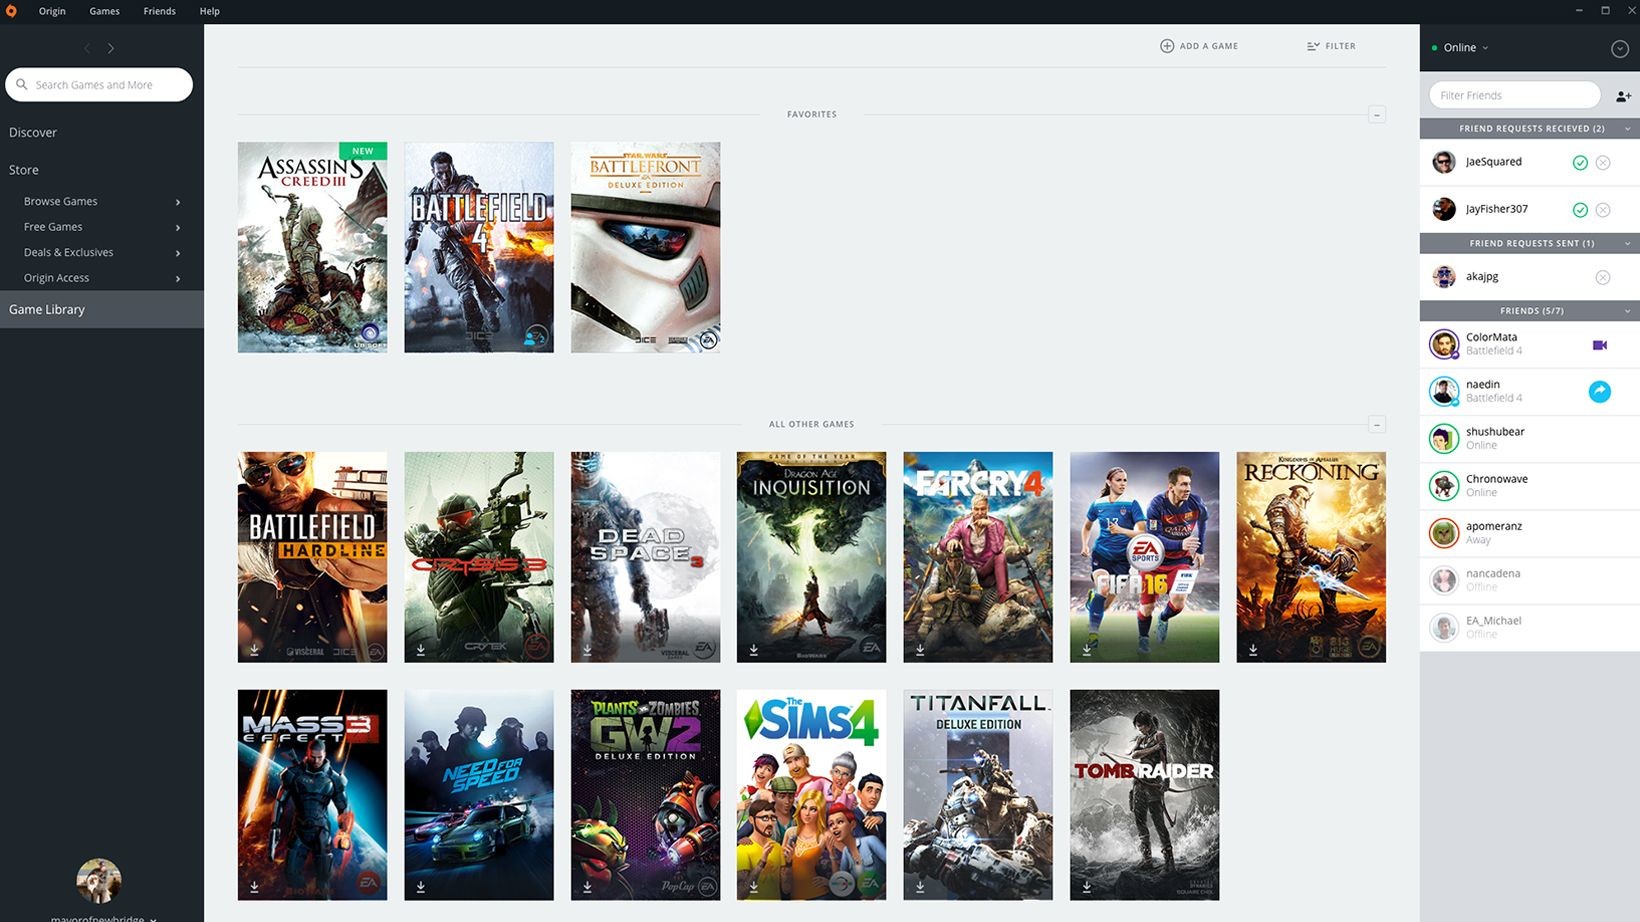This screenshot has width=1640, height=922.
Task: Collapse Friend Requests Received section
Action: 1627,129
